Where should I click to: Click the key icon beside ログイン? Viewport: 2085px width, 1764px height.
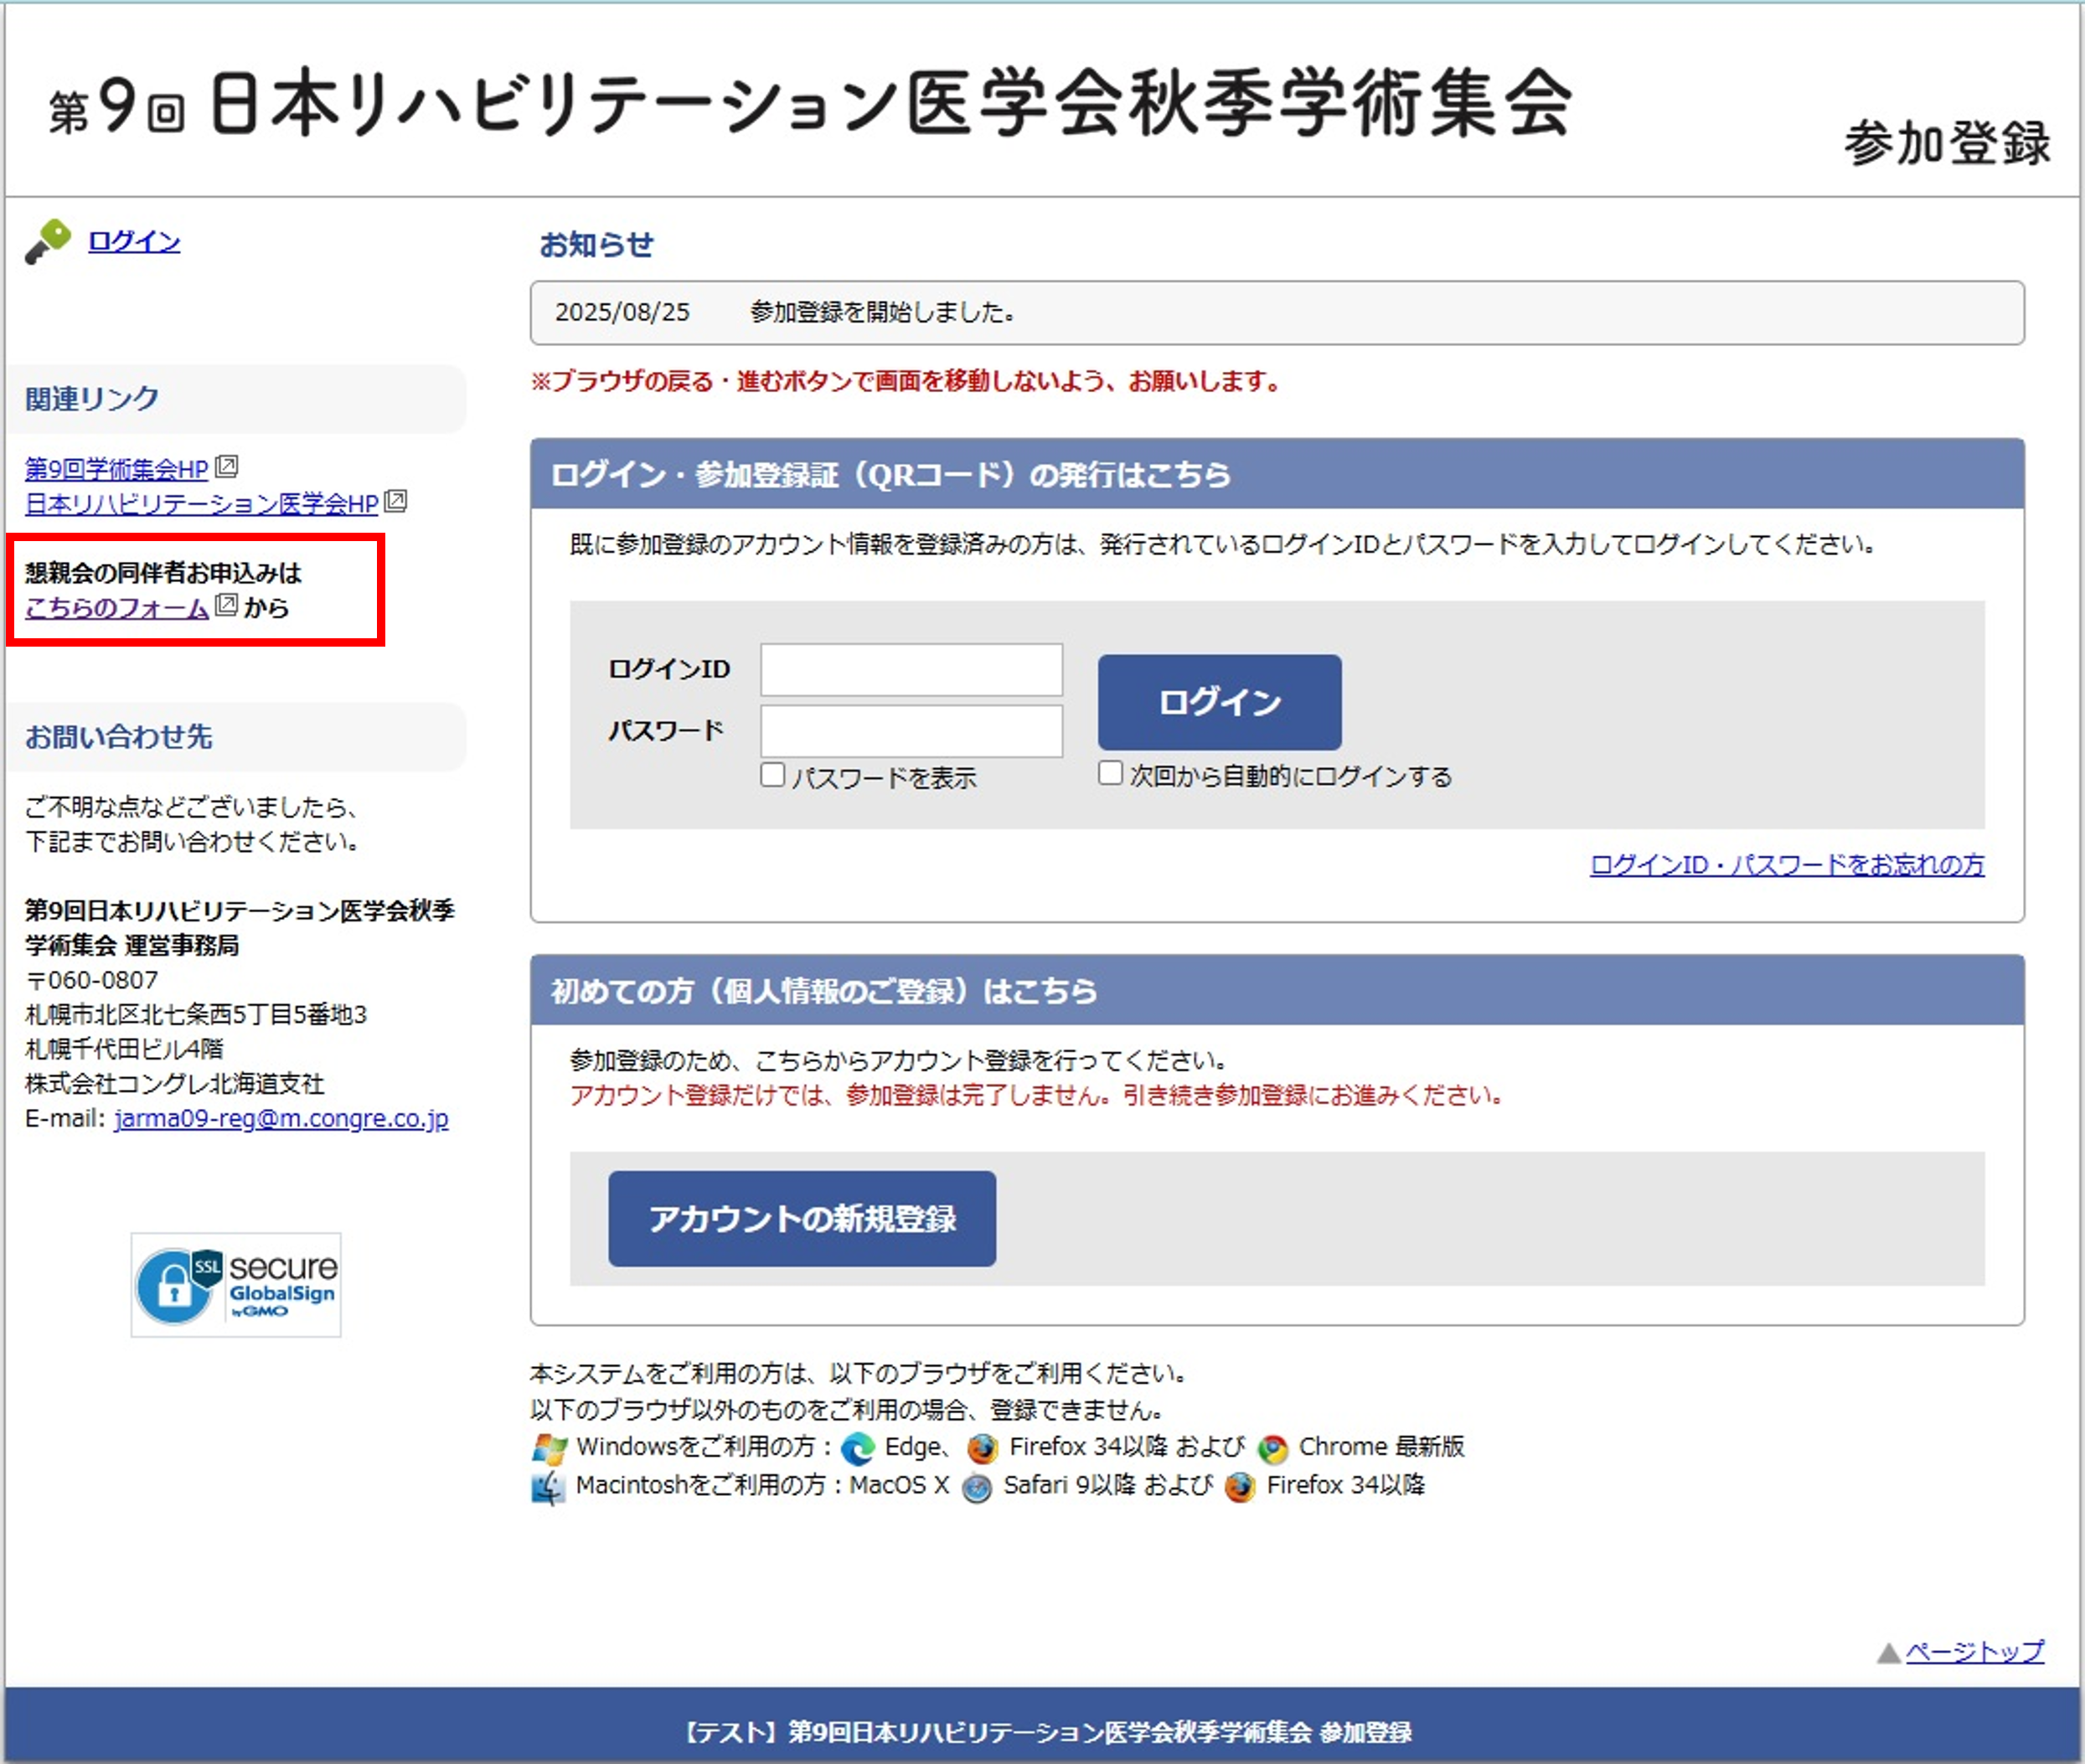click(47, 241)
